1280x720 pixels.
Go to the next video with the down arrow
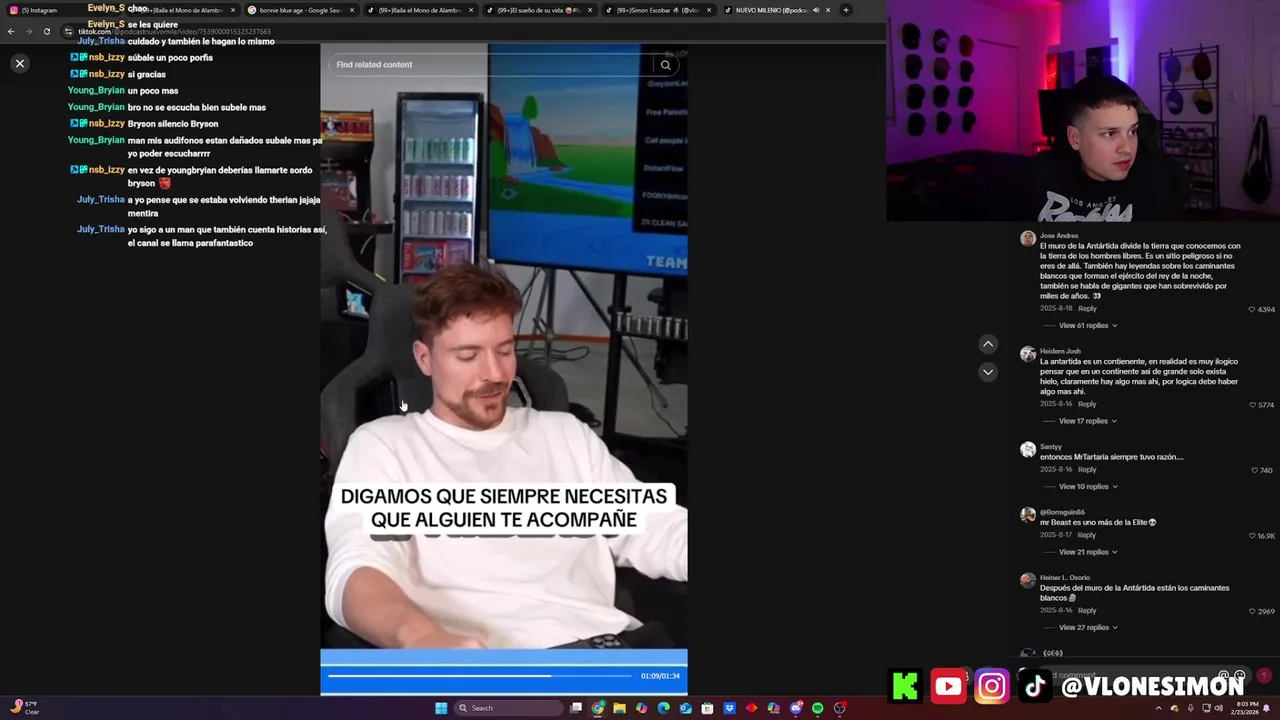[x=988, y=372]
